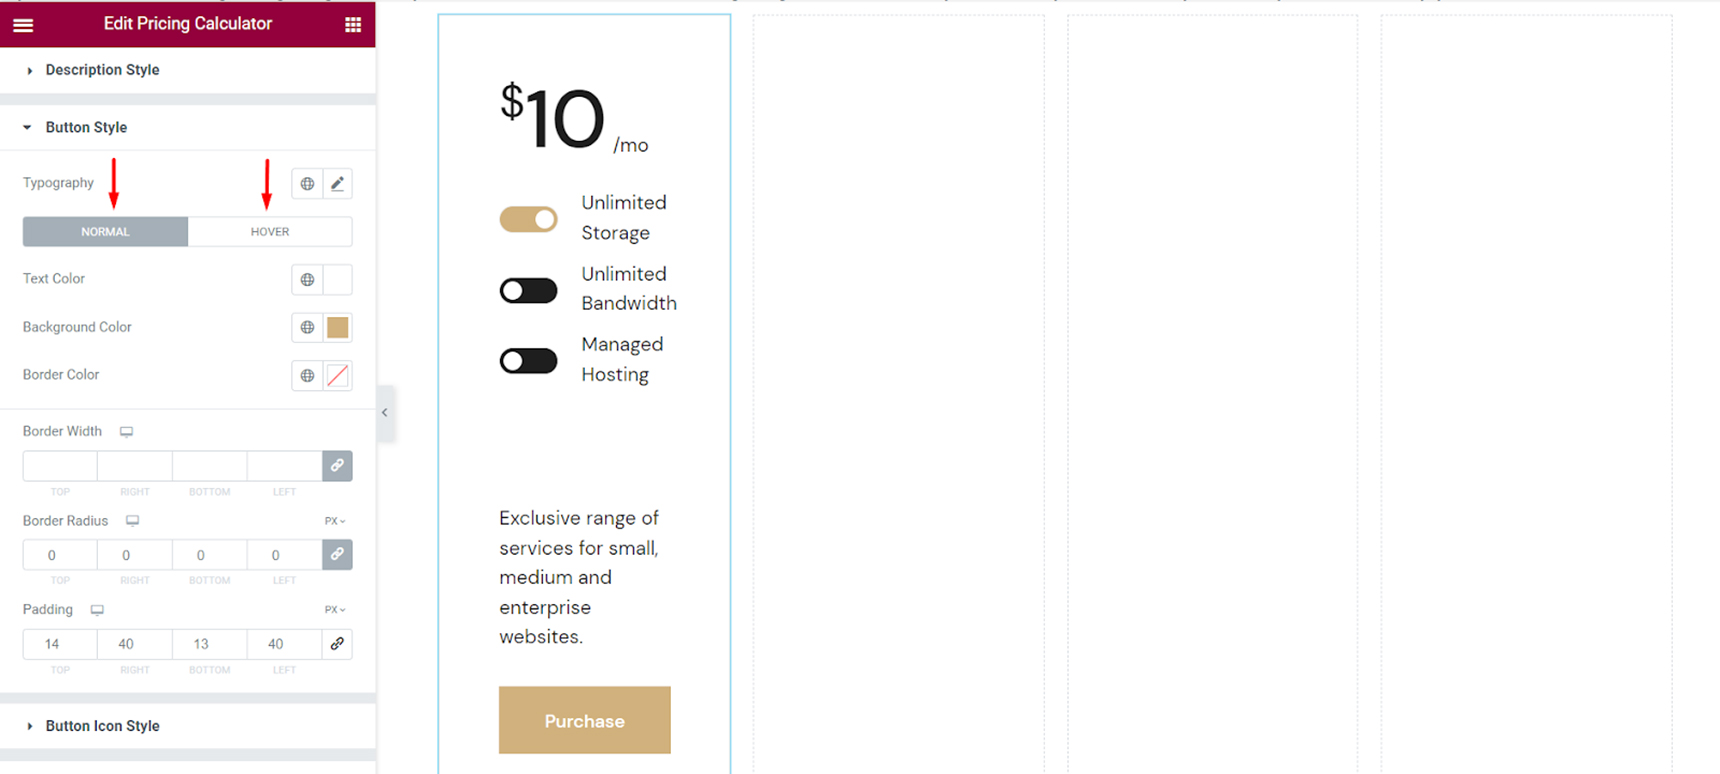
Task: Open the hamburger menu in the header
Action: tap(23, 24)
